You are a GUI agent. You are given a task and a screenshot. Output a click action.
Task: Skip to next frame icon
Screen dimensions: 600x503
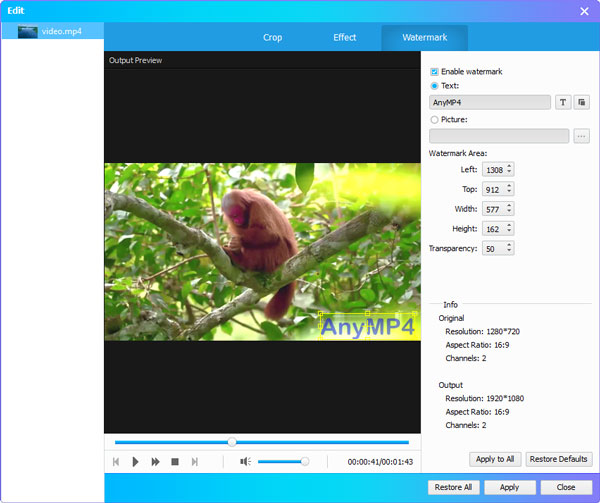click(x=195, y=462)
